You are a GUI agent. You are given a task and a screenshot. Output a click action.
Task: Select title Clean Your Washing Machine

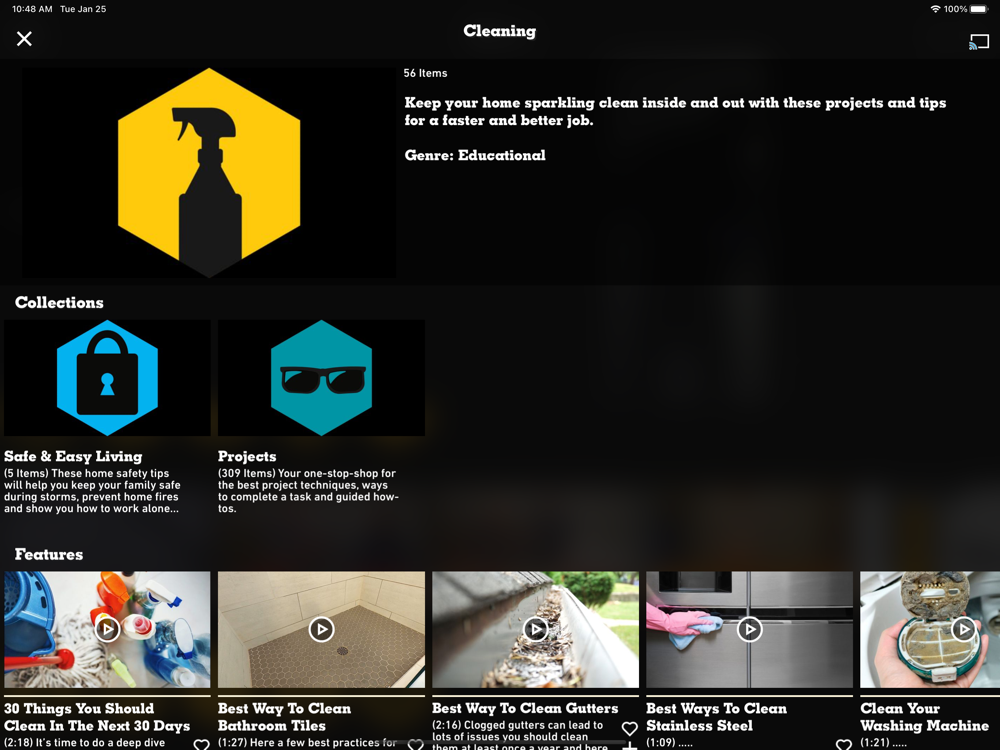[x=924, y=717]
